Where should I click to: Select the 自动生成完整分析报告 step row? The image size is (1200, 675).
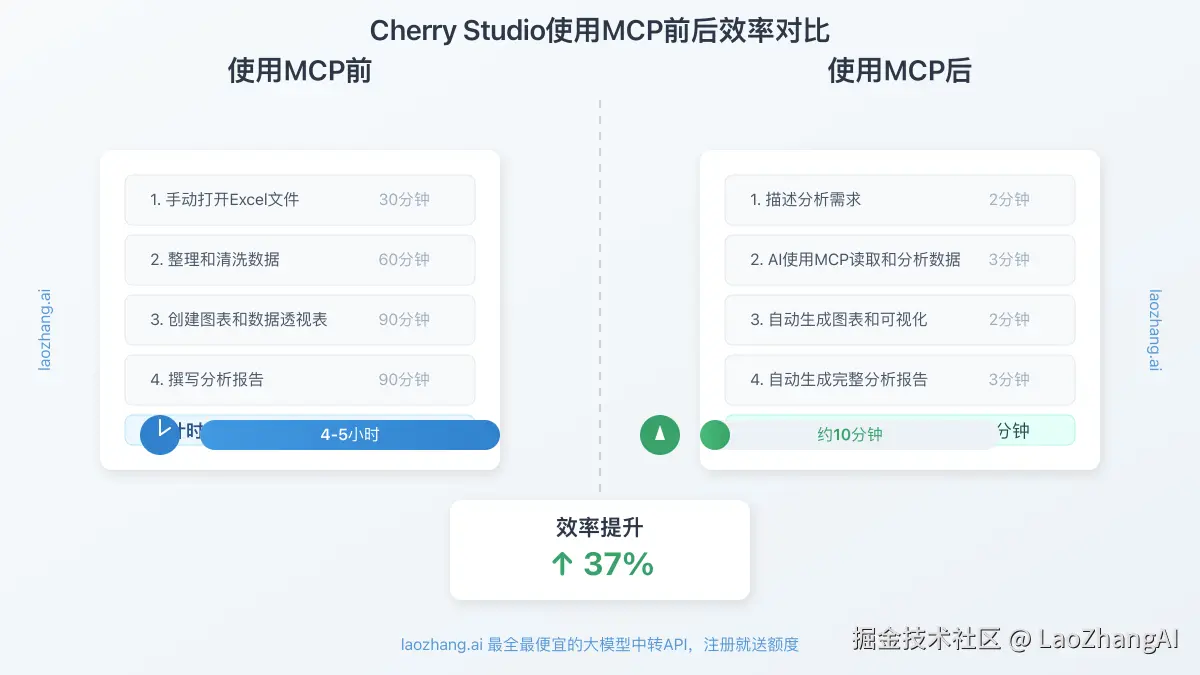[898, 380]
